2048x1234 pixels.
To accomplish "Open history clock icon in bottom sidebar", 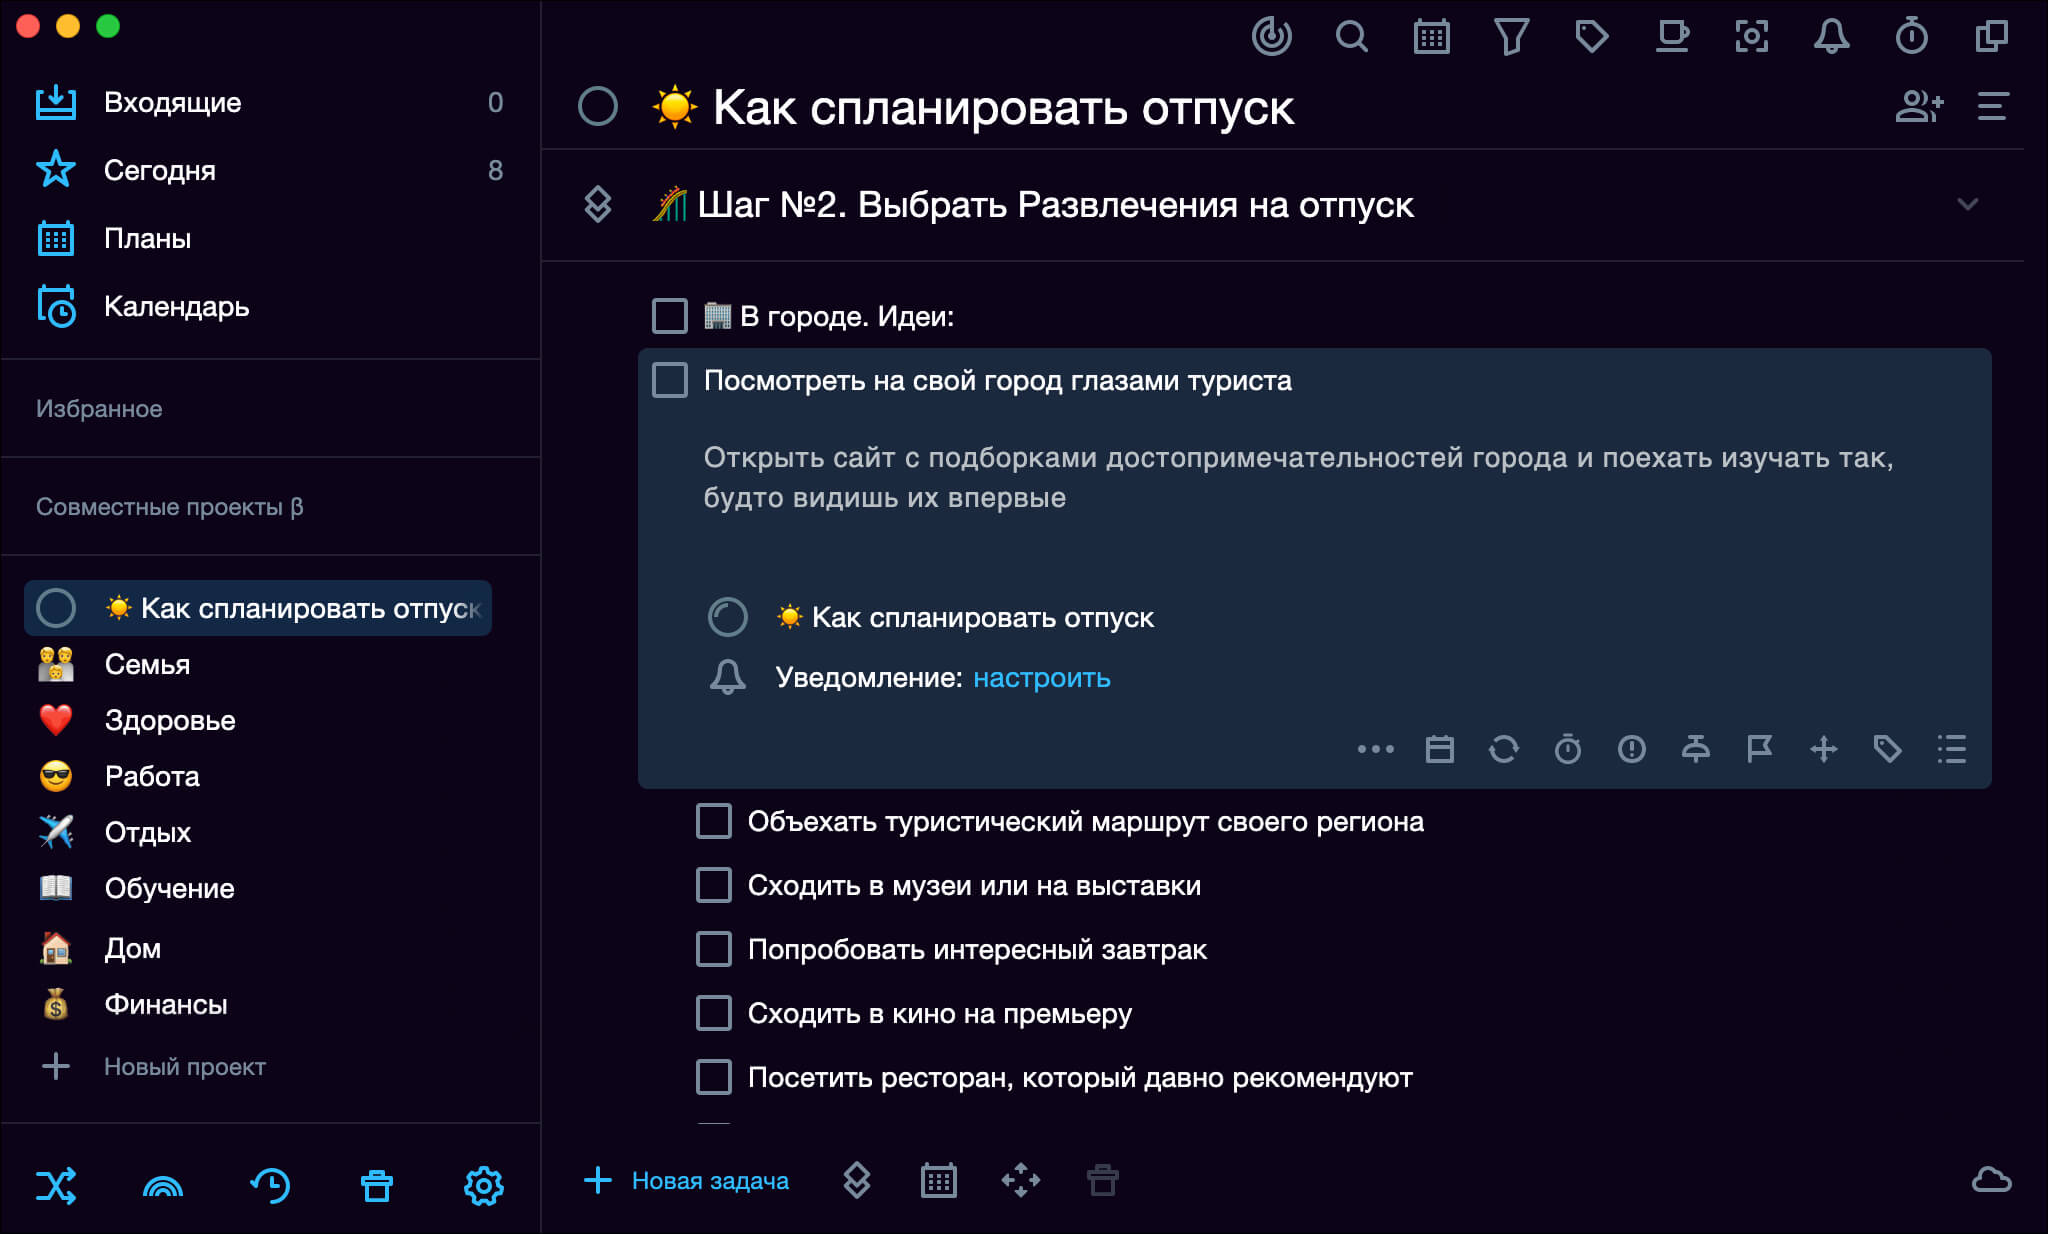I will pos(270,1186).
